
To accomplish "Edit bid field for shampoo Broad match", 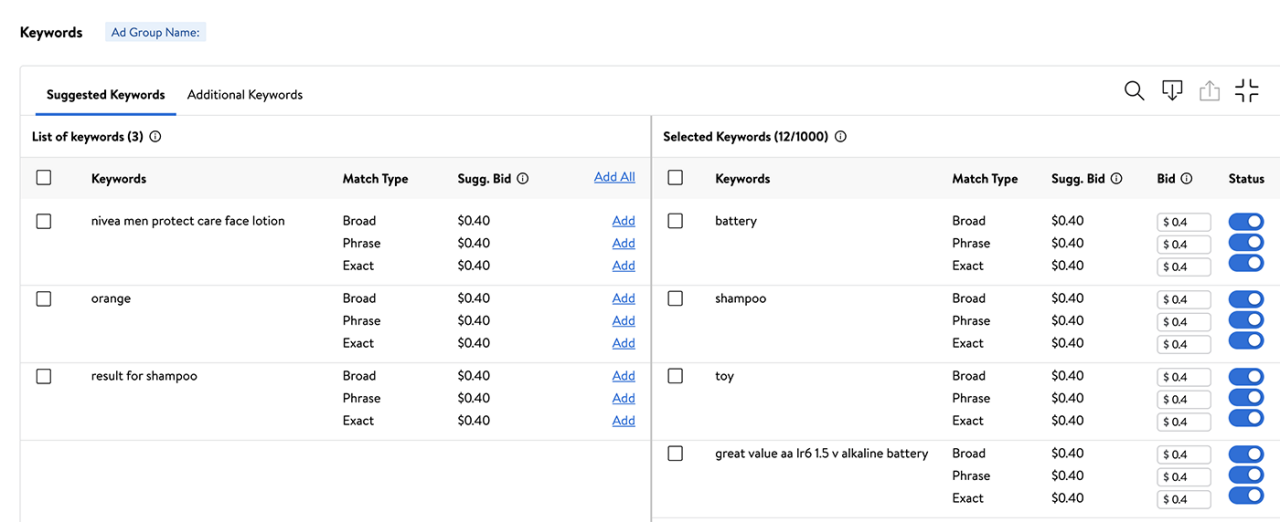I will coord(1184,299).
